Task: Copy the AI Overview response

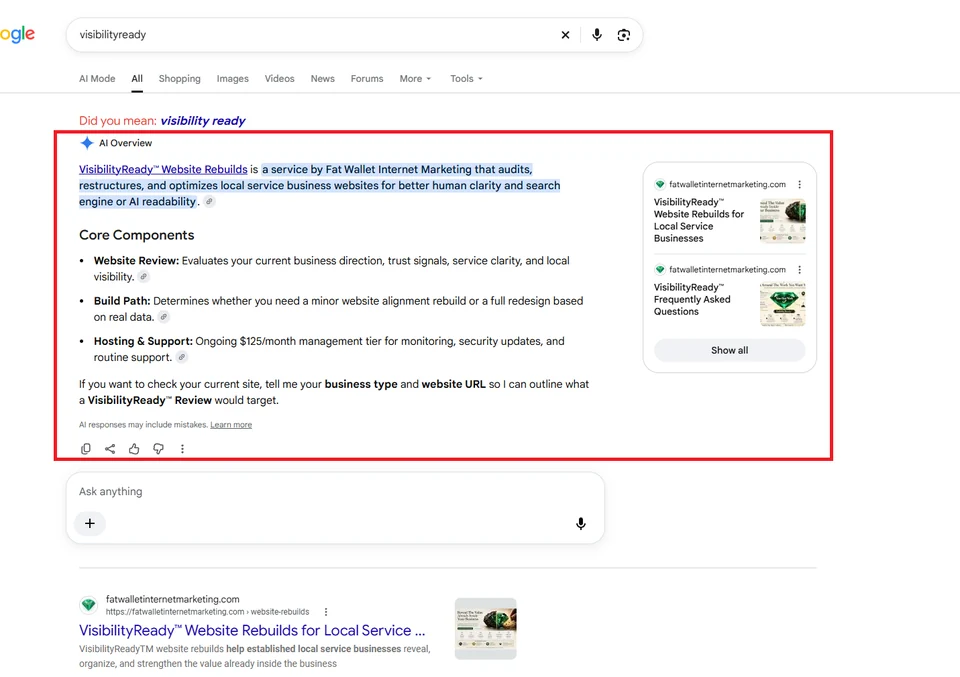Action: 86,449
